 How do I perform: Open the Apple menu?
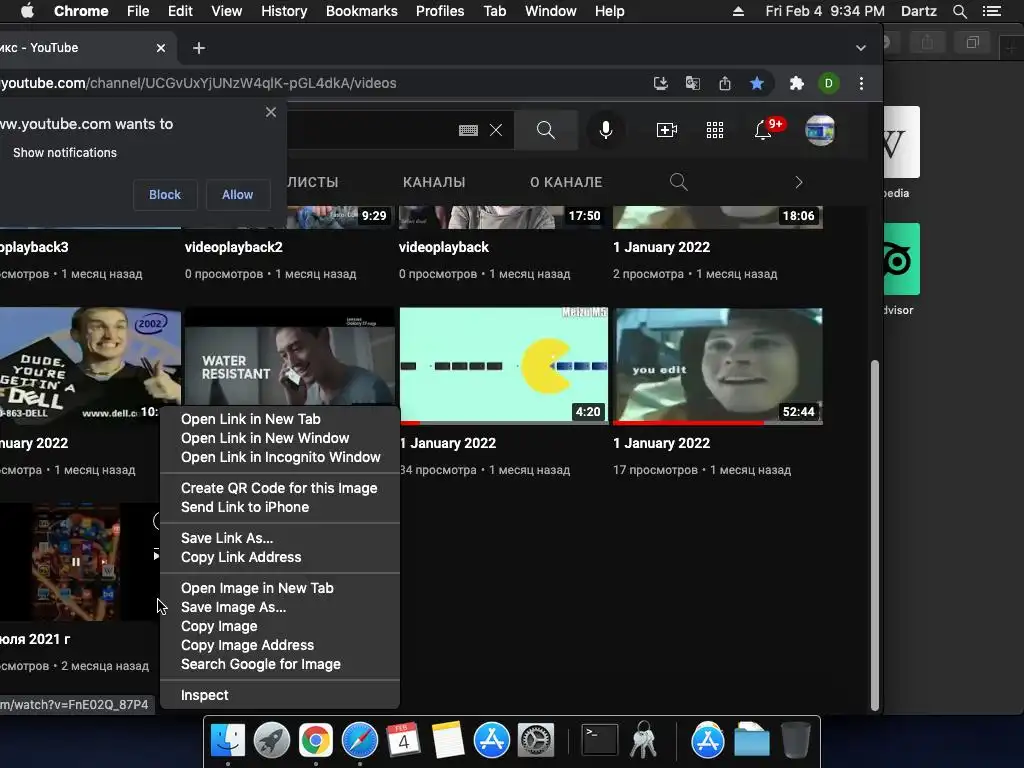point(27,11)
